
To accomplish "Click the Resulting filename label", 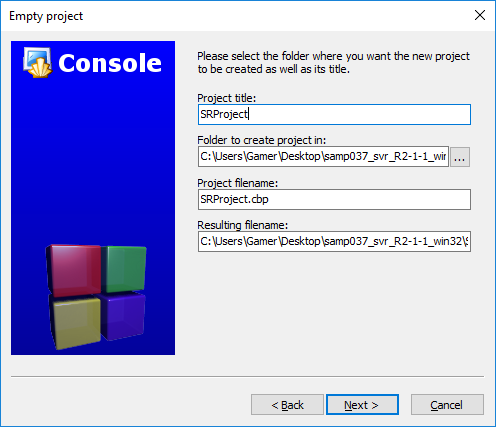I will (242, 225).
